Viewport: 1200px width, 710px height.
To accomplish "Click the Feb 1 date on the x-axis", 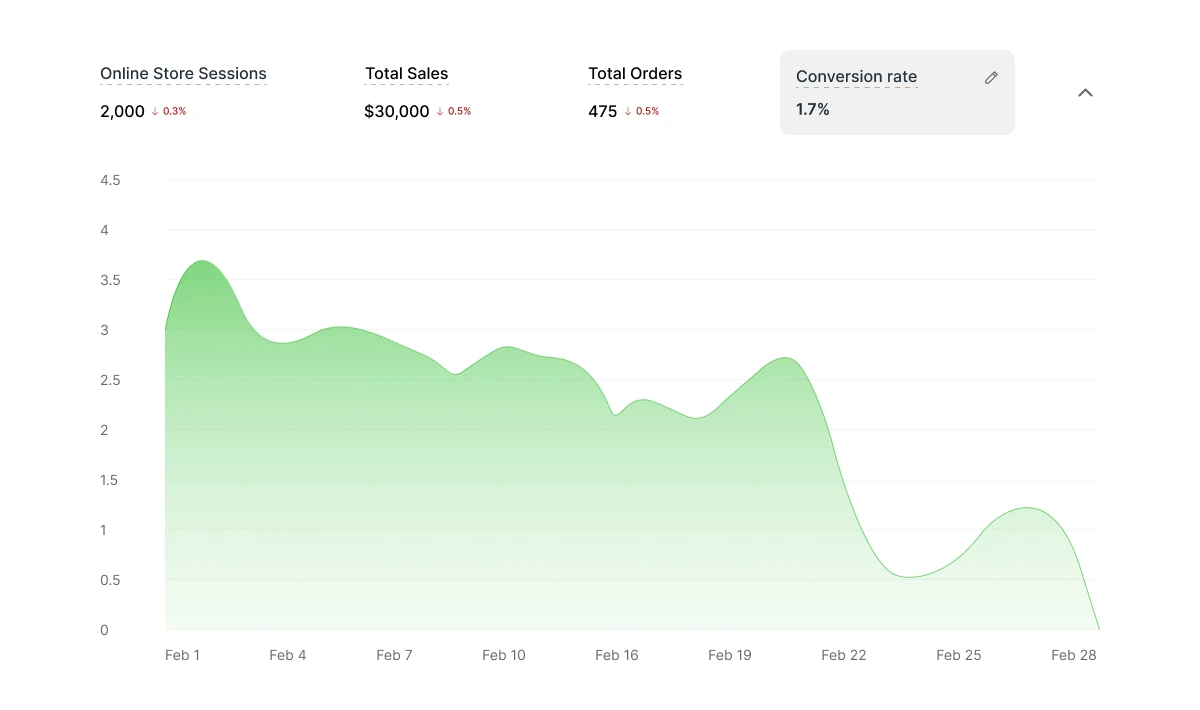I will [x=182, y=655].
